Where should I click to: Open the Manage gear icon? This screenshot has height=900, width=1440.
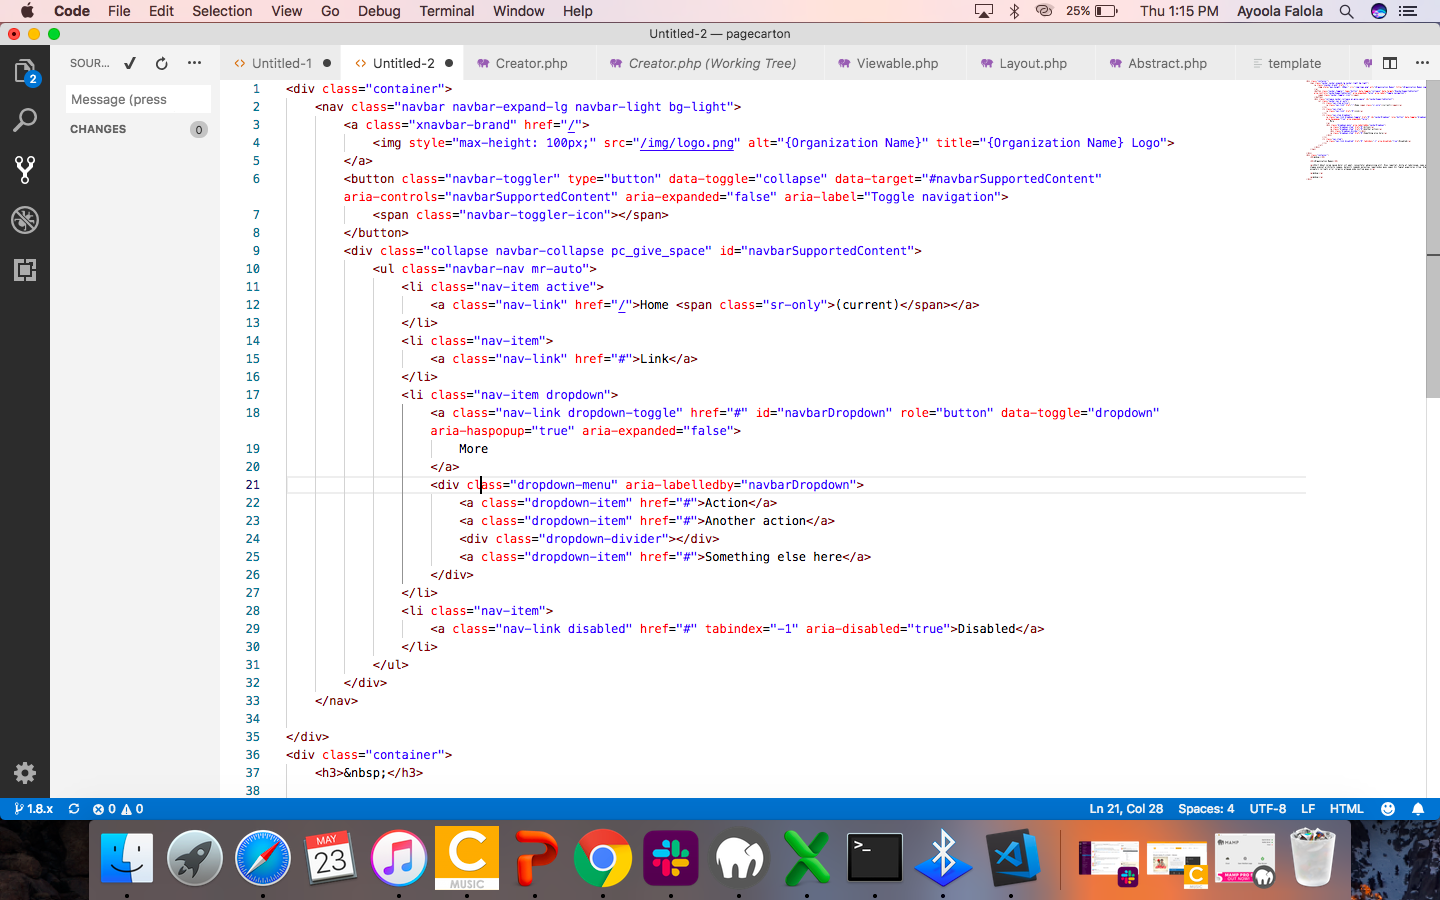[25, 773]
